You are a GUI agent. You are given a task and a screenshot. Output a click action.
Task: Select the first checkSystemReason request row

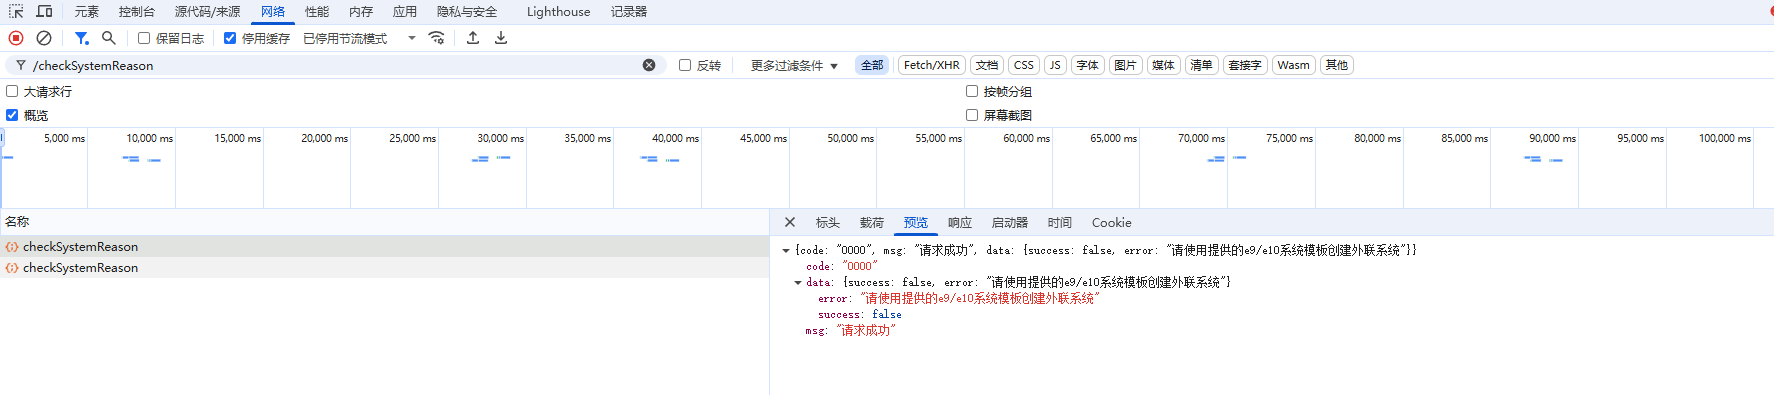[384, 246]
